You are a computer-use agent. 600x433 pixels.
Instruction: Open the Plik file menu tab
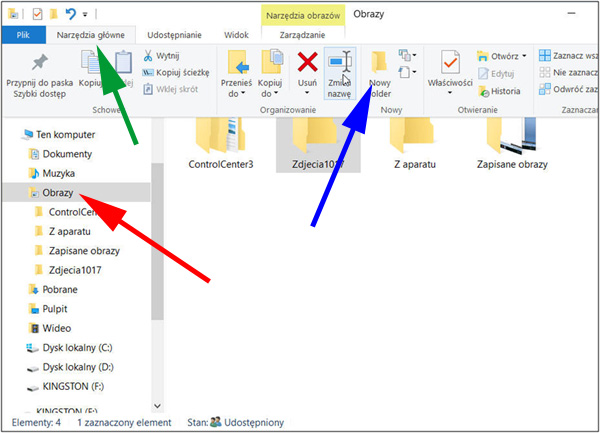(23, 35)
